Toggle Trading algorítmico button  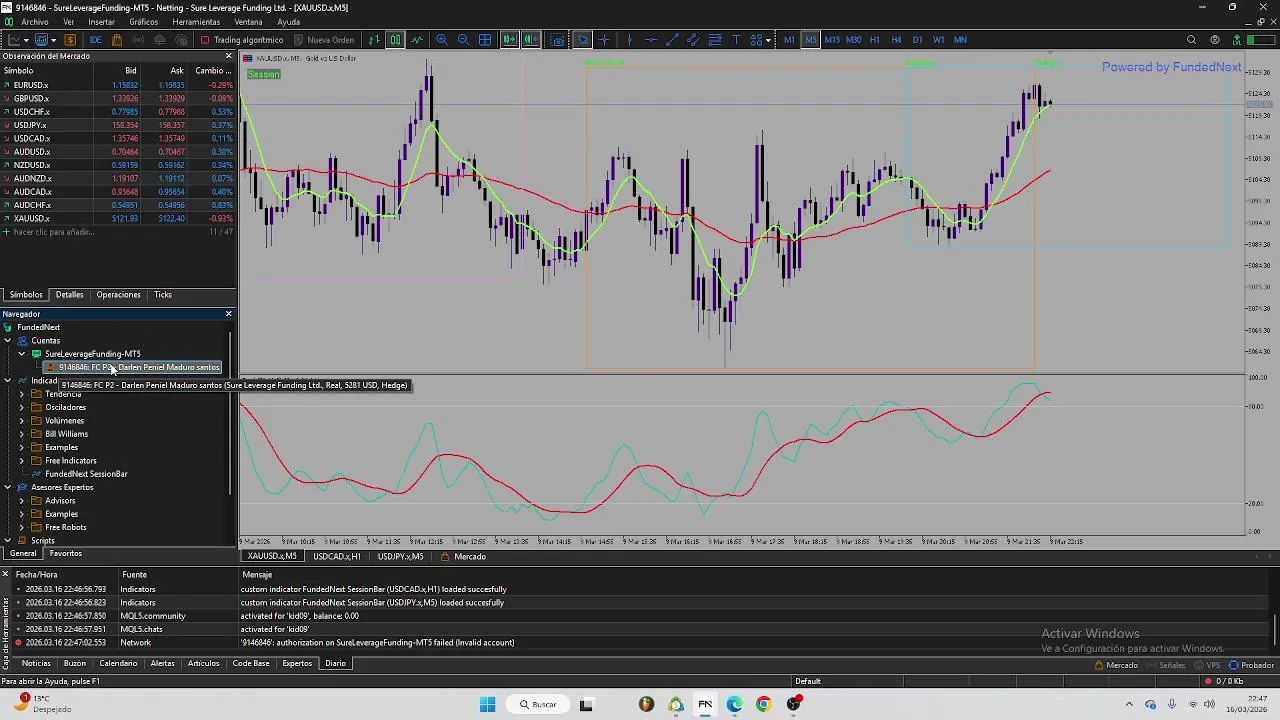(242, 40)
